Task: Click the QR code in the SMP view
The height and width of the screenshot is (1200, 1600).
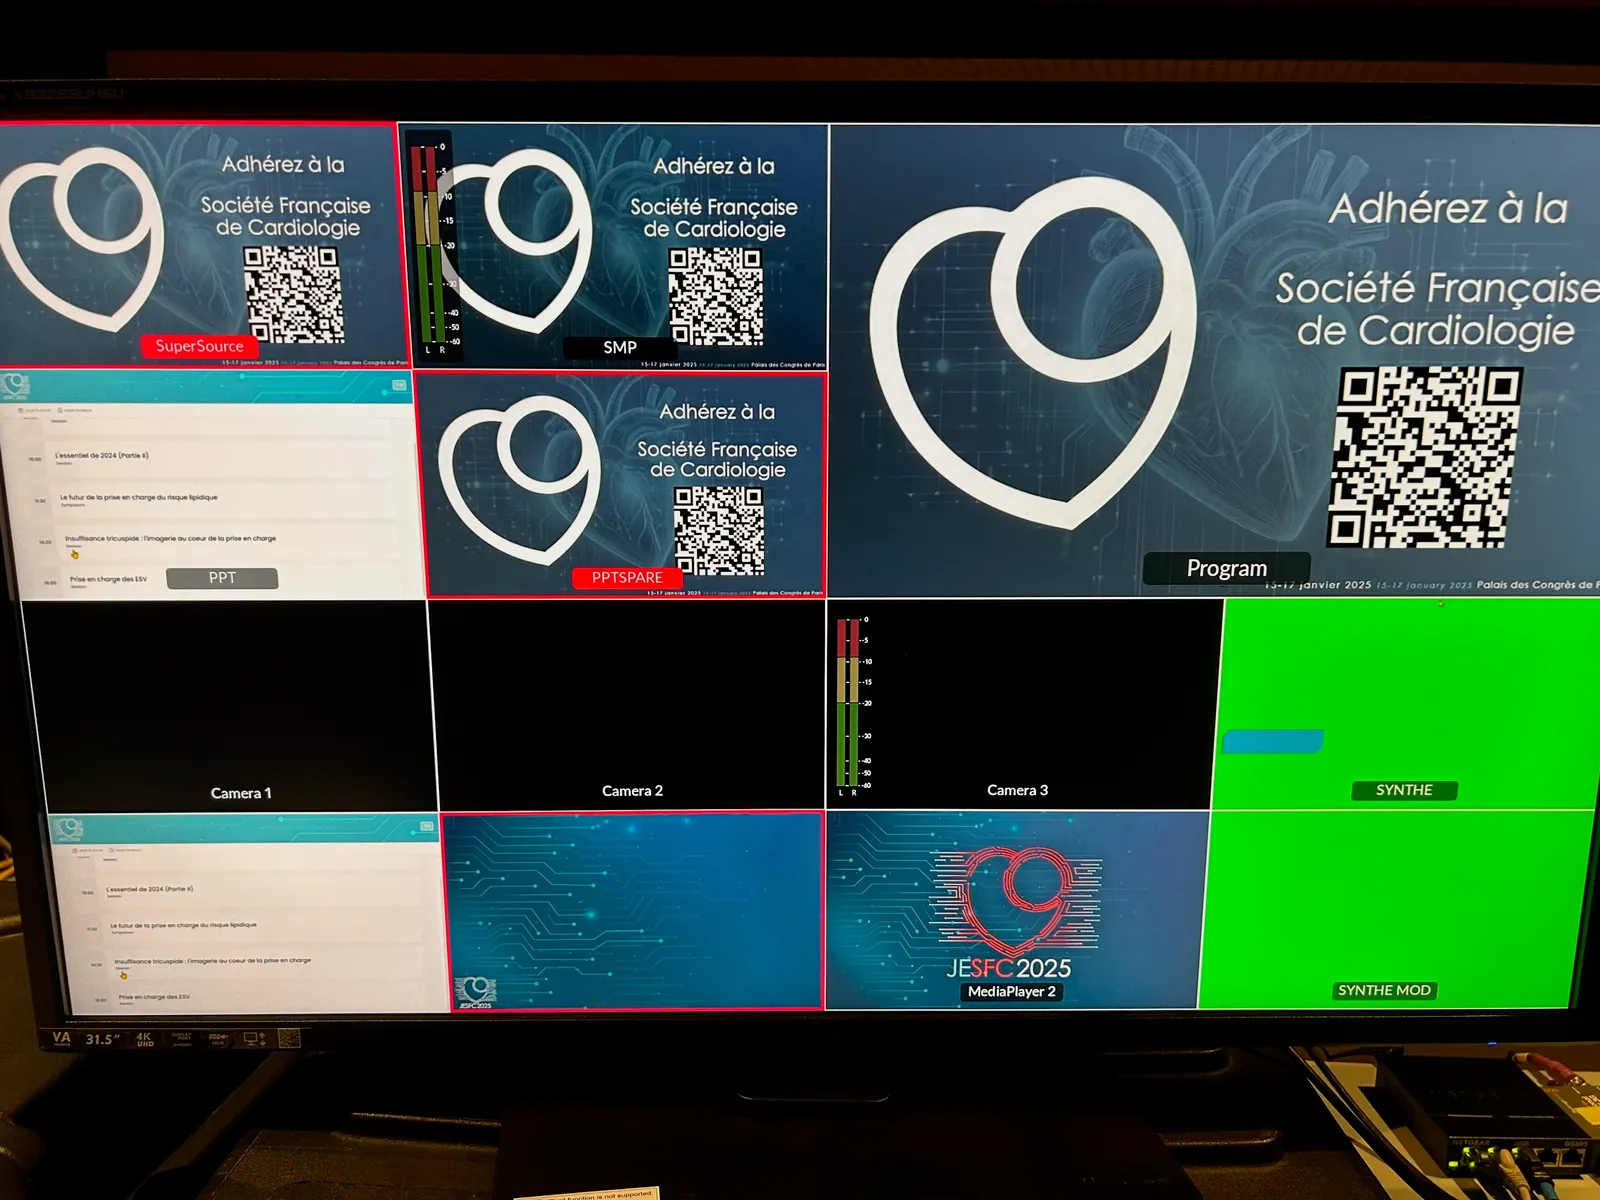Action: pyautogui.click(x=716, y=297)
